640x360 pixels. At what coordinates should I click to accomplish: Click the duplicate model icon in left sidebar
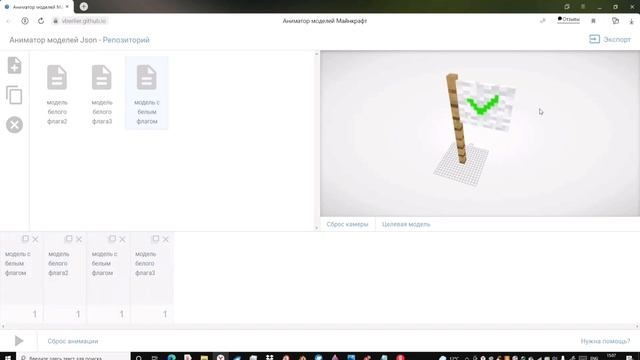tap(14, 95)
